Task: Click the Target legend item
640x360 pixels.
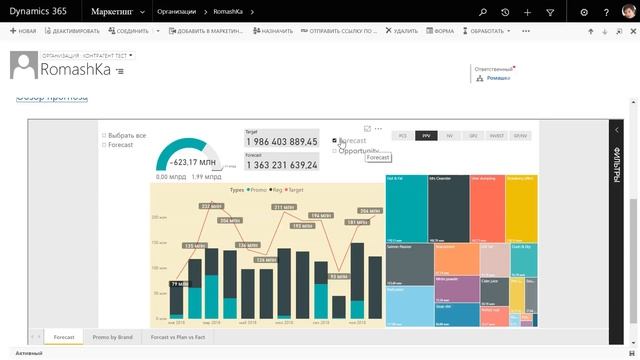Action: pos(294,190)
